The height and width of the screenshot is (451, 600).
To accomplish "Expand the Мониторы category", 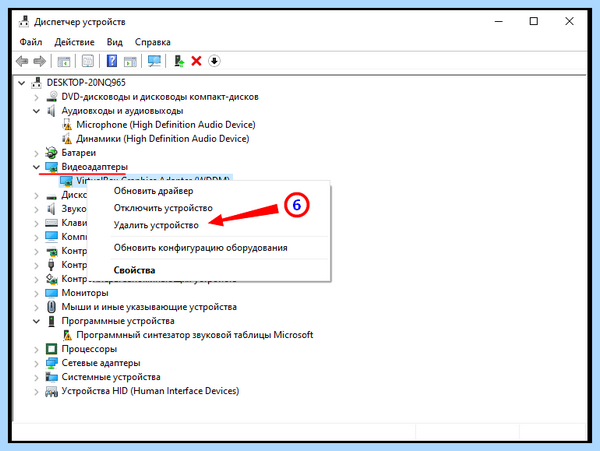I will 36,294.
